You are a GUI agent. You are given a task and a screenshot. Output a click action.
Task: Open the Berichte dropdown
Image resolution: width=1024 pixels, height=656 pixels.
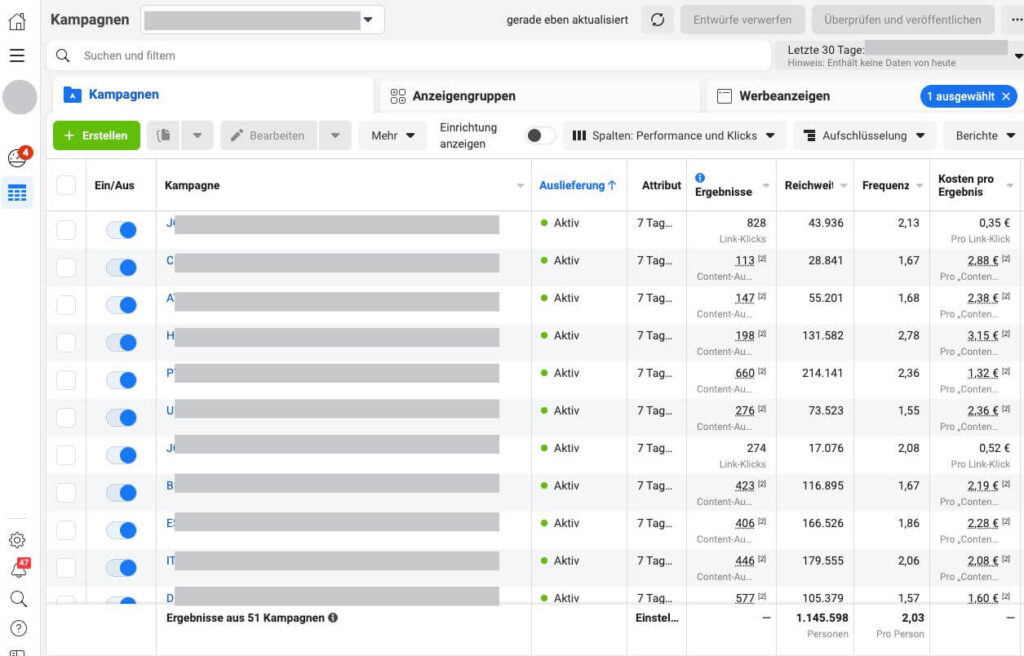(x=985, y=135)
